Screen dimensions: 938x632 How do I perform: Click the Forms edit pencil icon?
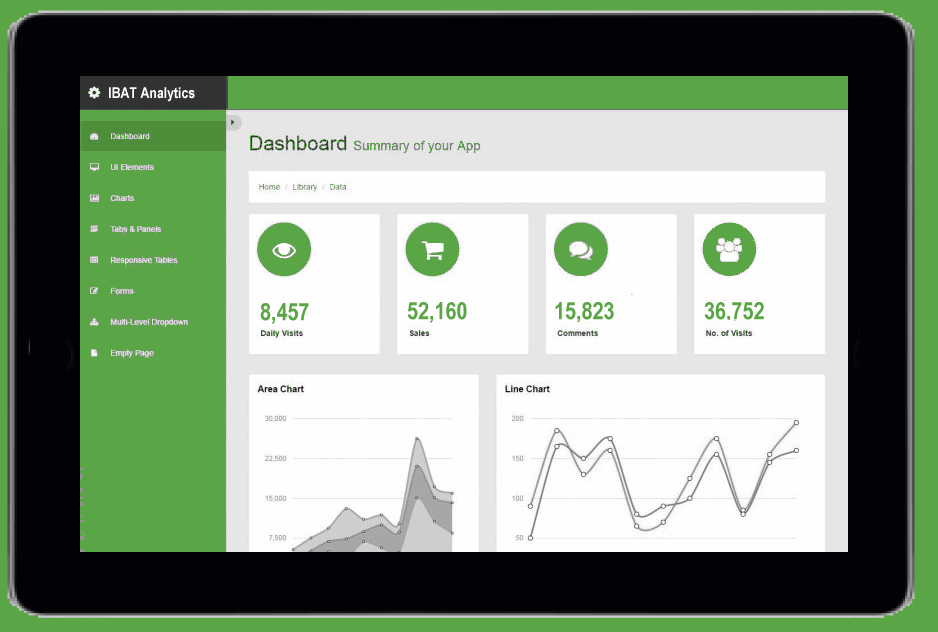point(94,291)
